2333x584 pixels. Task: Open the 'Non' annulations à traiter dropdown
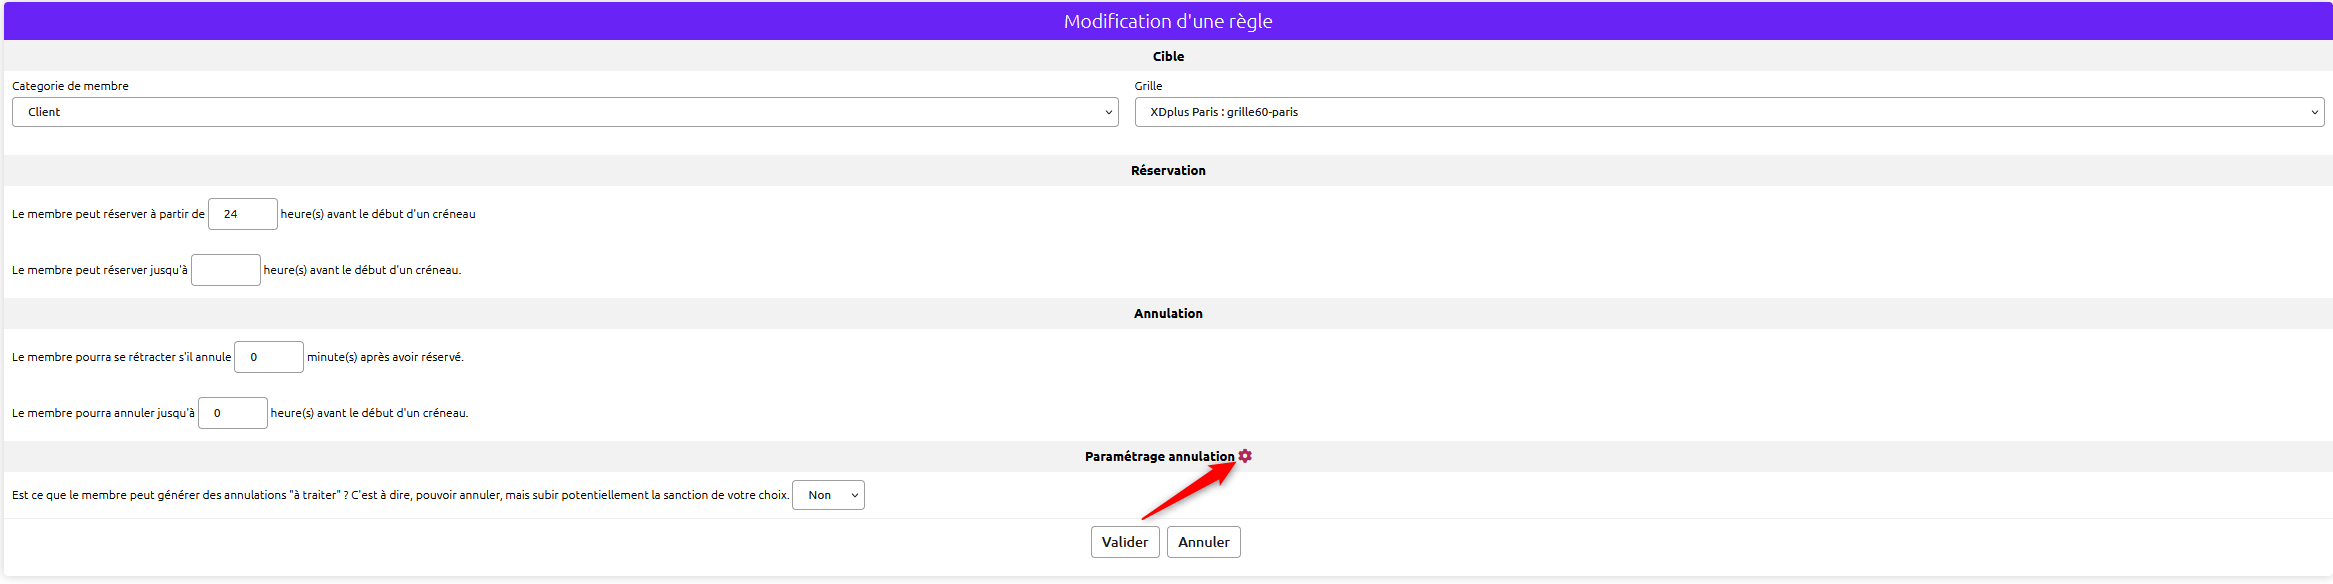[827, 495]
